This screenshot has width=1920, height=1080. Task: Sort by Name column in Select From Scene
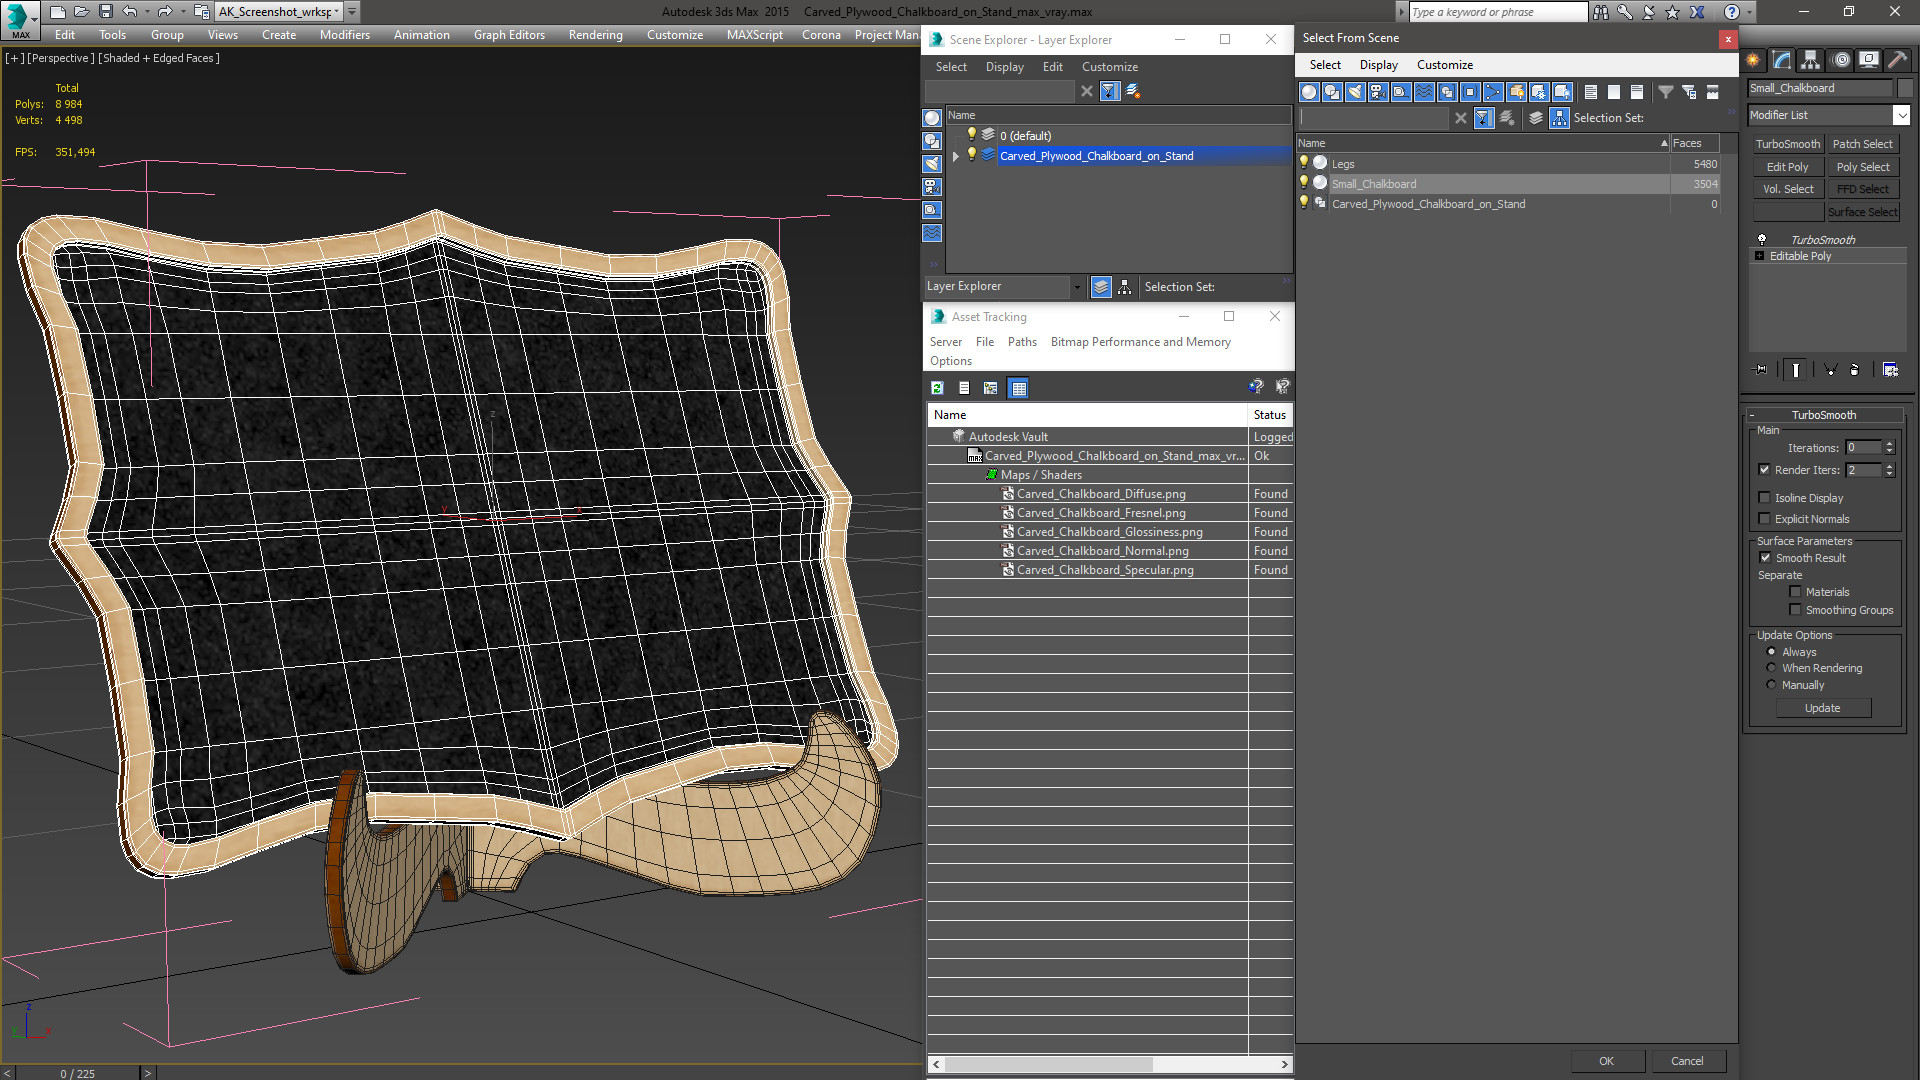(x=1483, y=143)
